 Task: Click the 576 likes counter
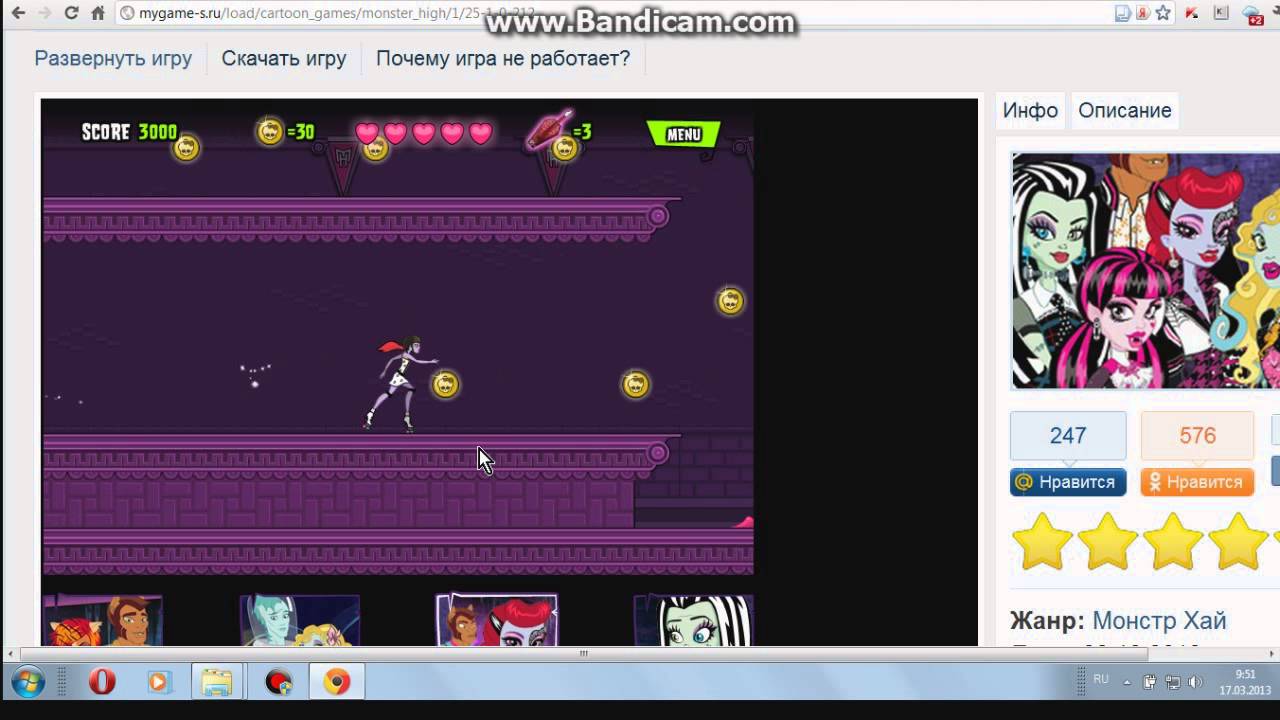(x=1197, y=436)
